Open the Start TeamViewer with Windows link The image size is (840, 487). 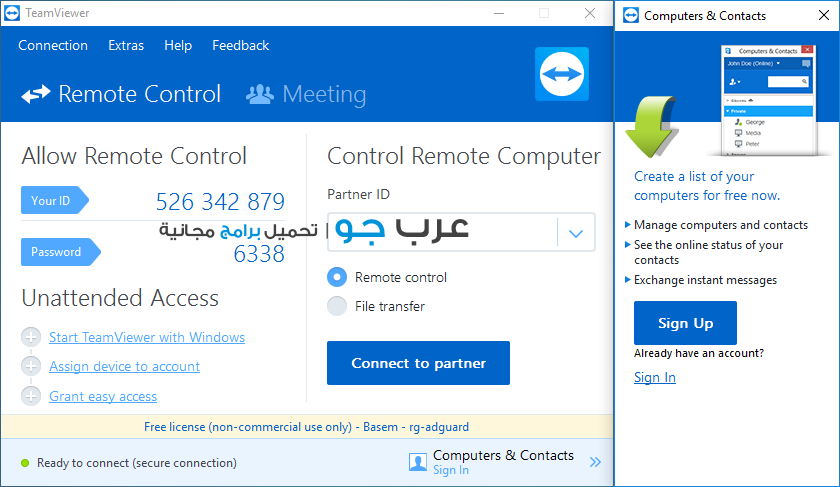tap(147, 338)
